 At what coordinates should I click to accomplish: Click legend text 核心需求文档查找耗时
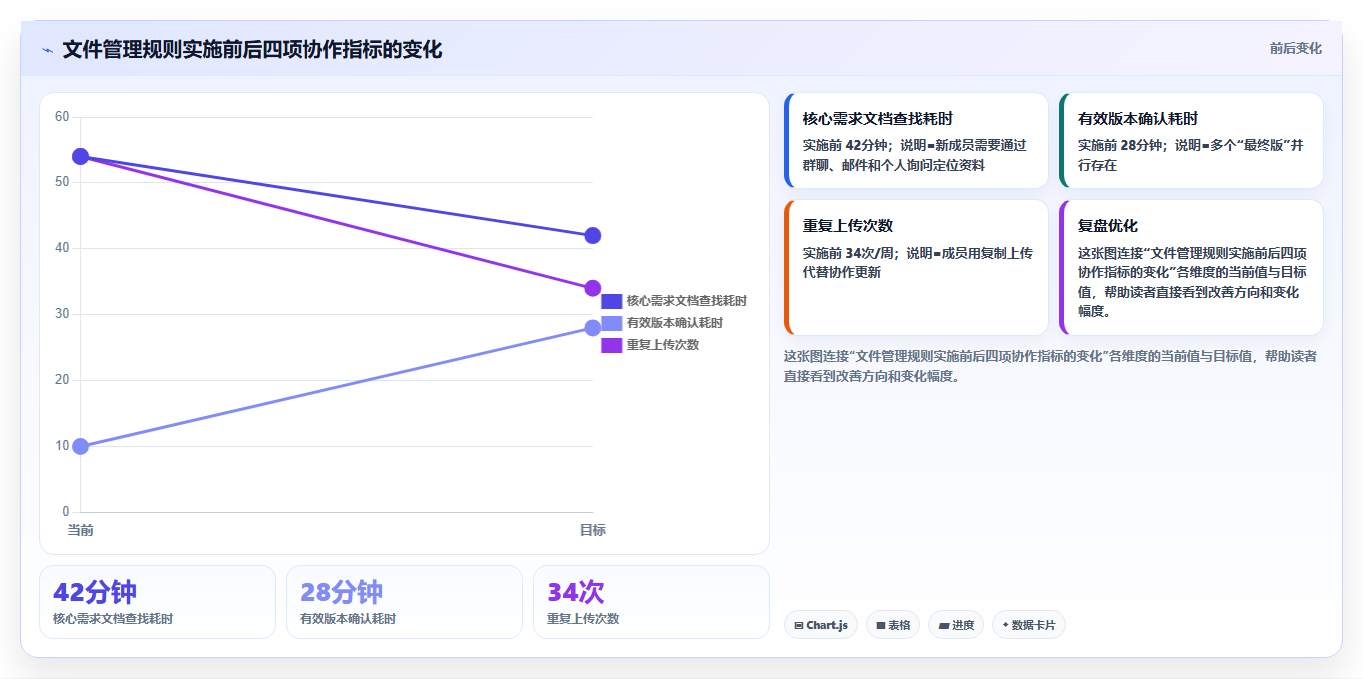tap(686, 301)
